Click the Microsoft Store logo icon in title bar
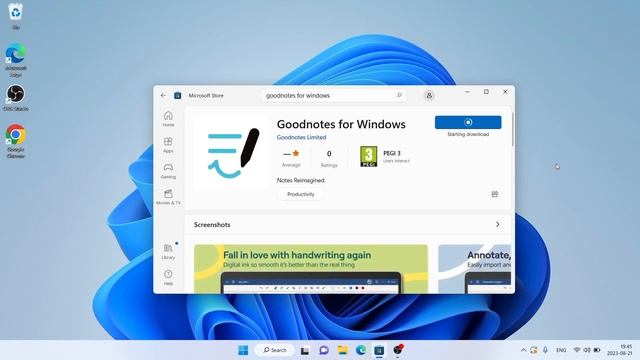This screenshot has height=360, width=640. click(x=178, y=96)
